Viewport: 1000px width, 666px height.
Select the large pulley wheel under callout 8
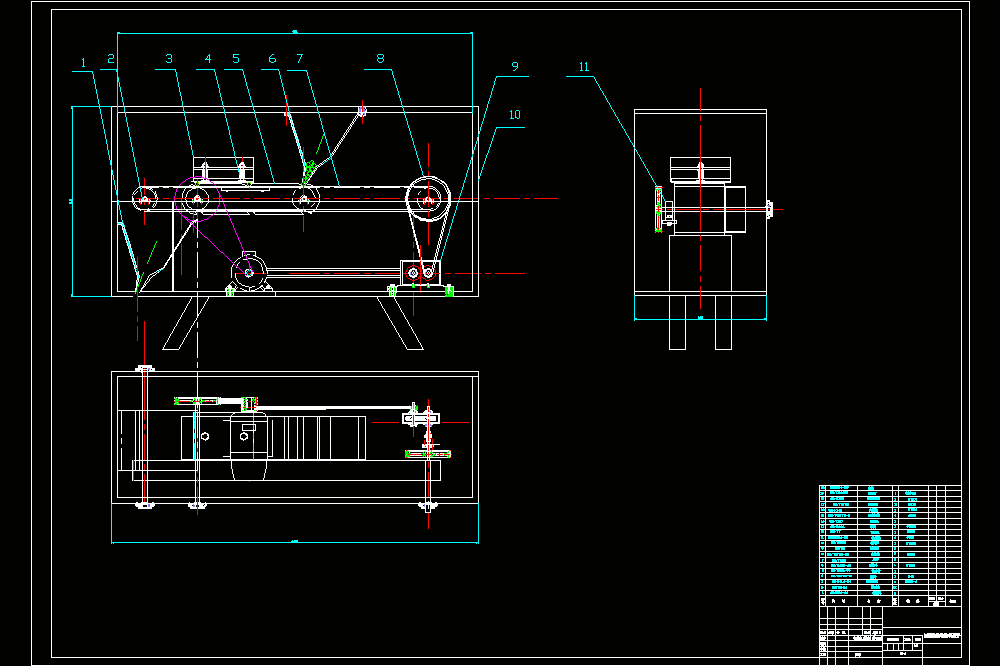pos(429,200)
